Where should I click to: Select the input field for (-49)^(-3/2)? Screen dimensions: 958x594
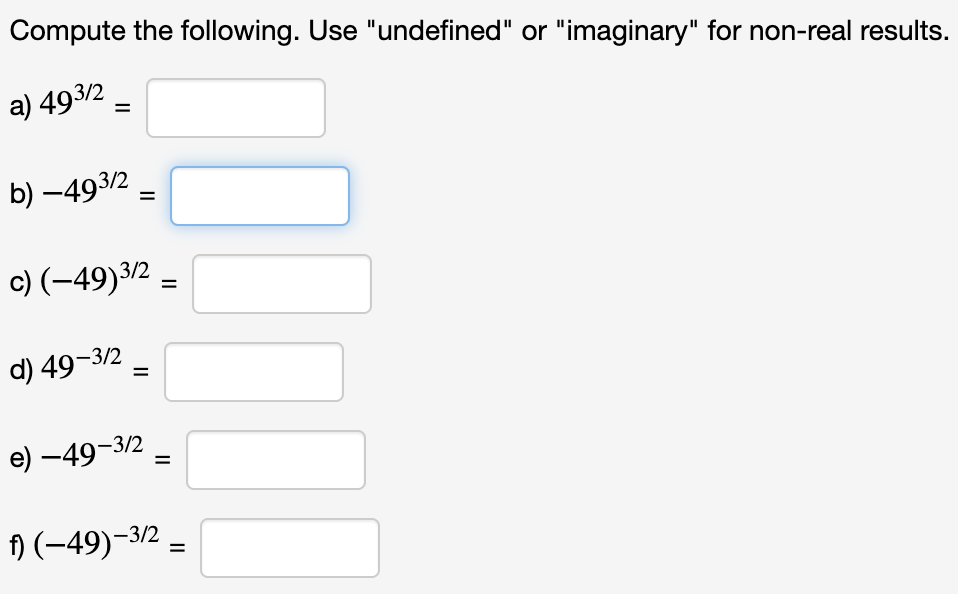[289, 547]
